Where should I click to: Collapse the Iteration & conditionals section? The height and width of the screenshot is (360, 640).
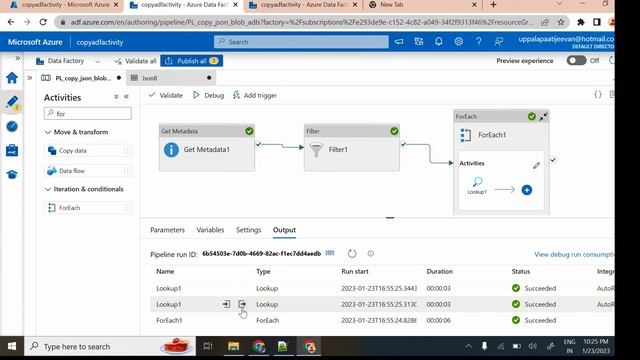coord(48,189)
